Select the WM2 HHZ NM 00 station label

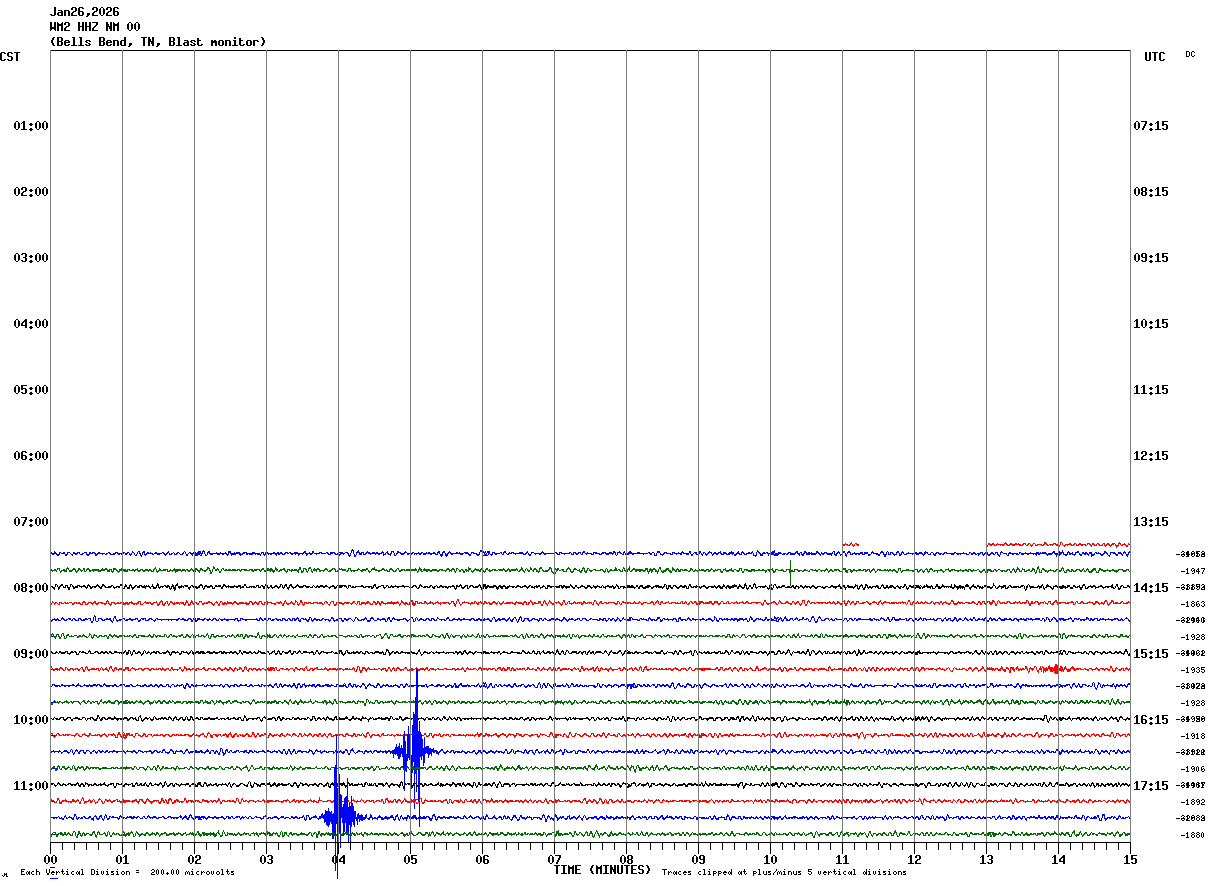[x=95, y=27]
